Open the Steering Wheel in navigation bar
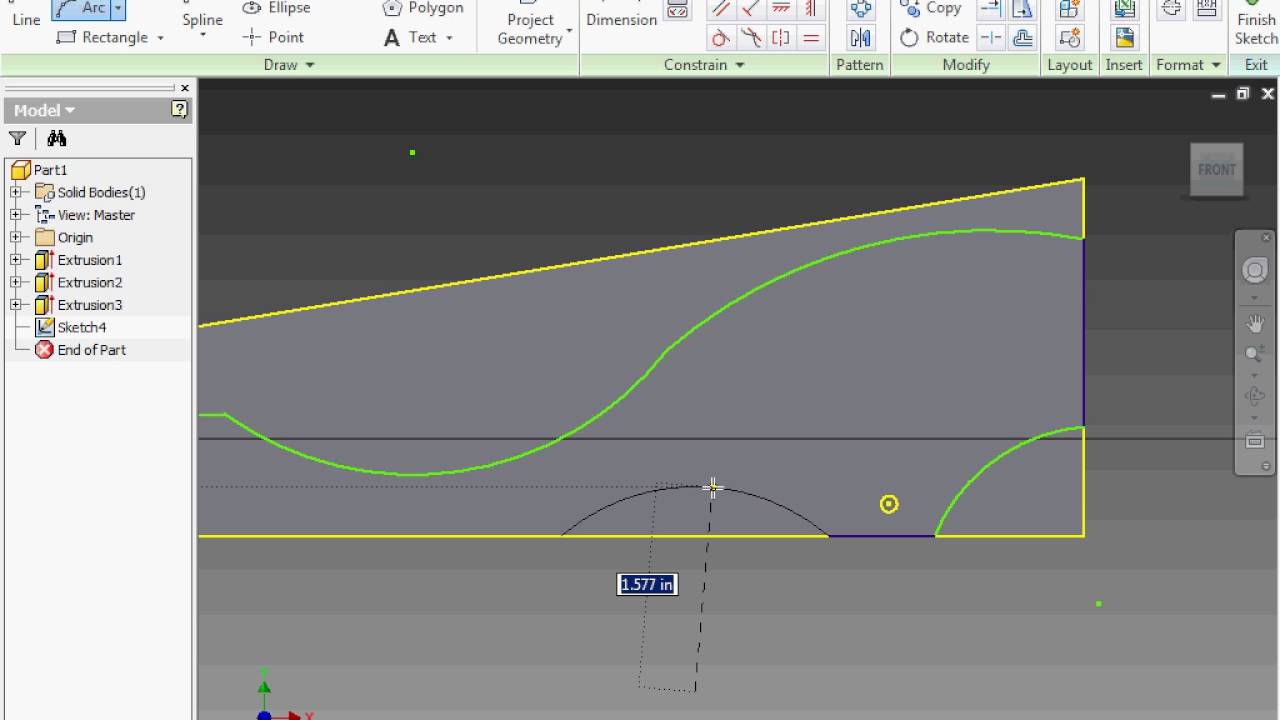This screenshot has width=1280, height=720. coord(1254,270)
